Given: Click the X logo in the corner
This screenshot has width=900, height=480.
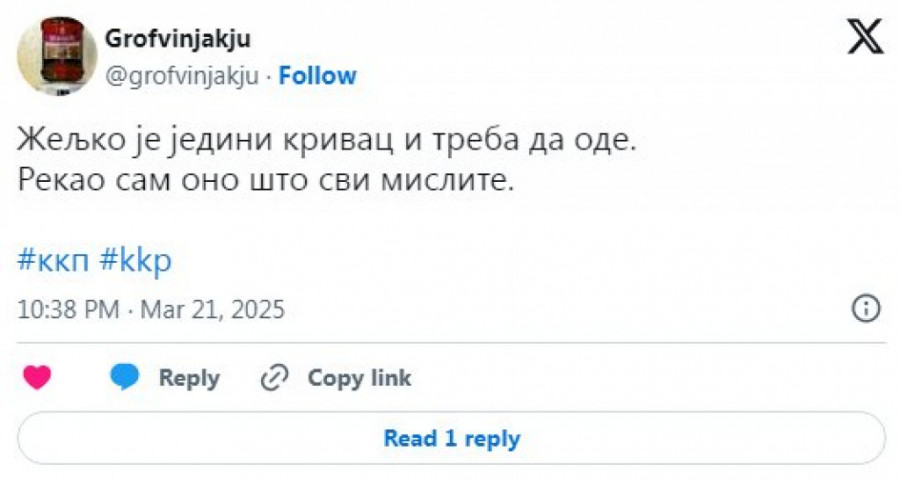Looking at the screenshot, I should [865, 37].
